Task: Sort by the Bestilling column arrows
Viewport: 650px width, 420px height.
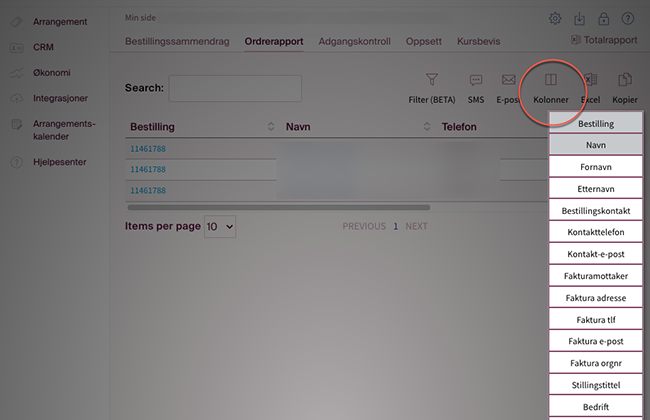Action: [271, 127]
